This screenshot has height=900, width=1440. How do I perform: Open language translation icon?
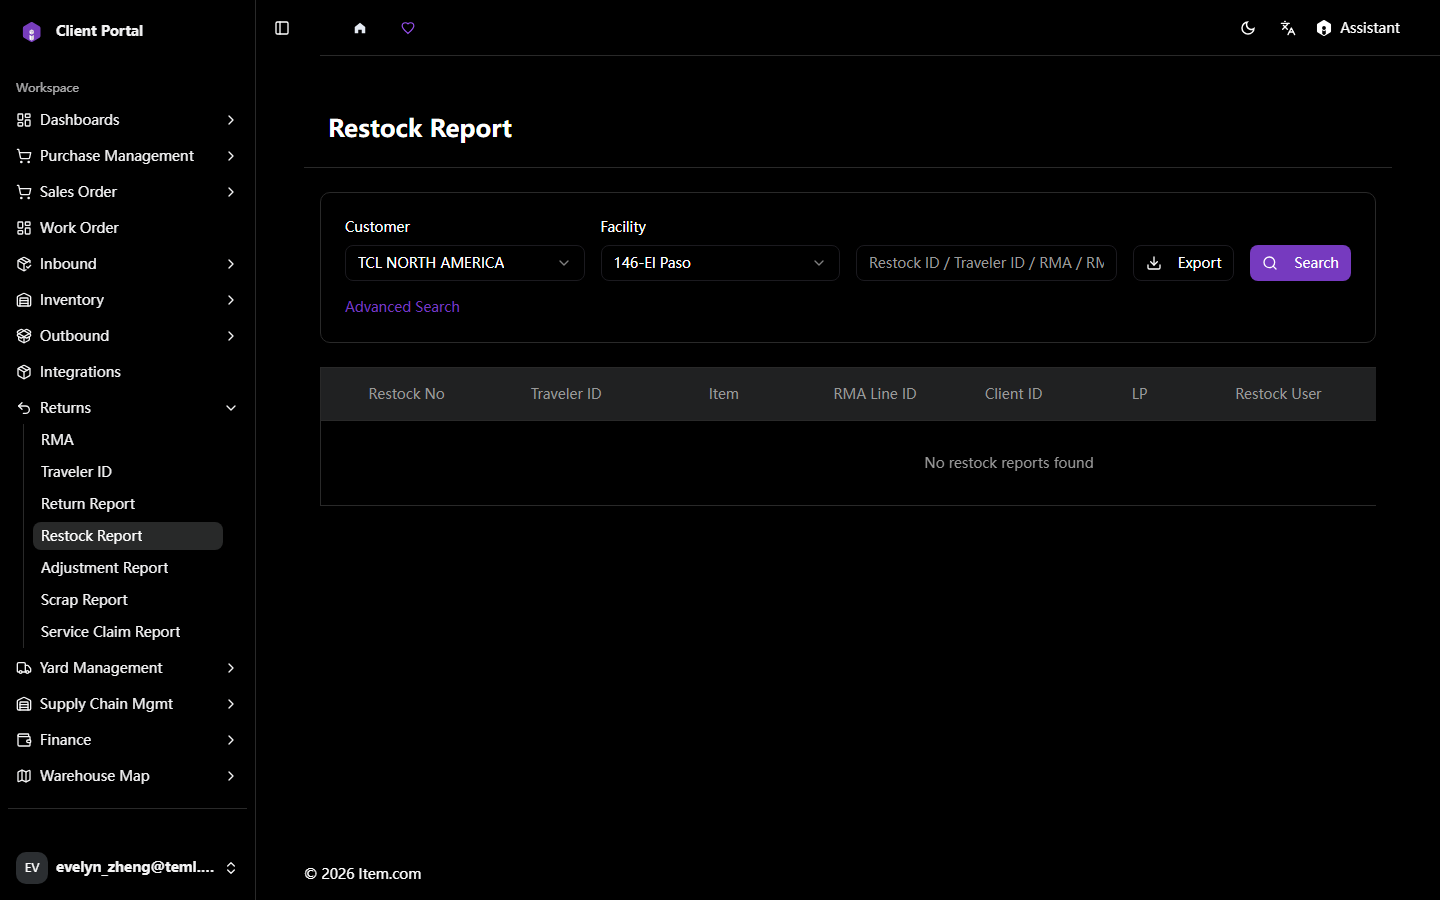1288,28
